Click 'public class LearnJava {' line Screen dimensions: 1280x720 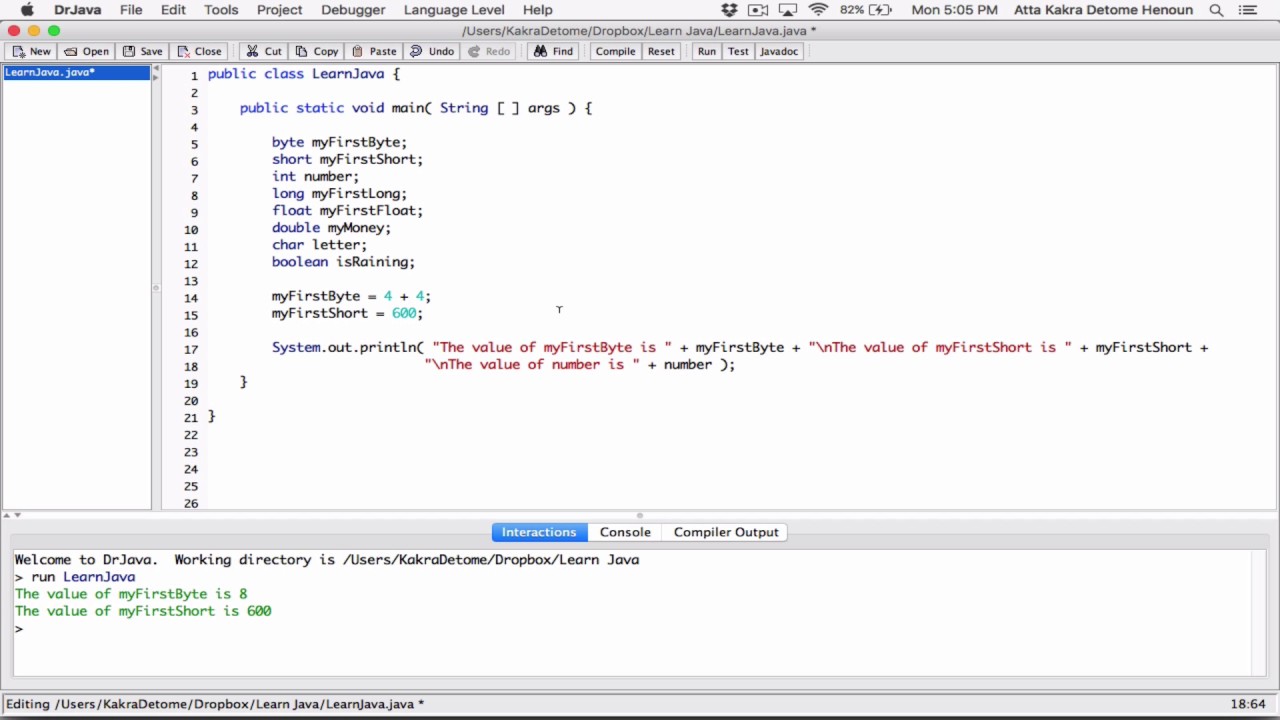[x=303, y=74]
